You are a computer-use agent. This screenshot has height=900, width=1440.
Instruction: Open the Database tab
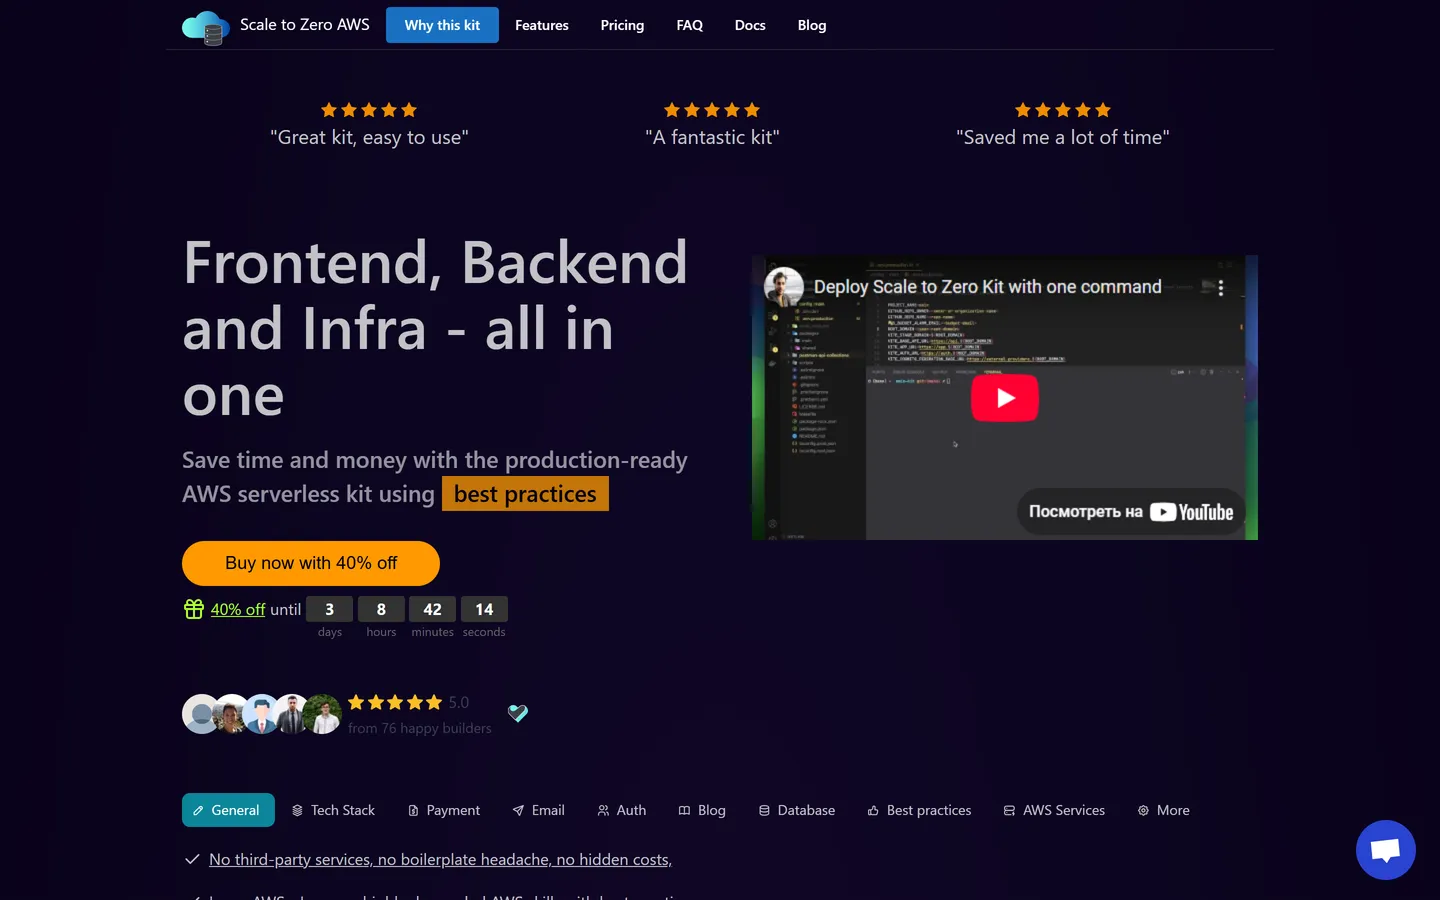(796, 810)
